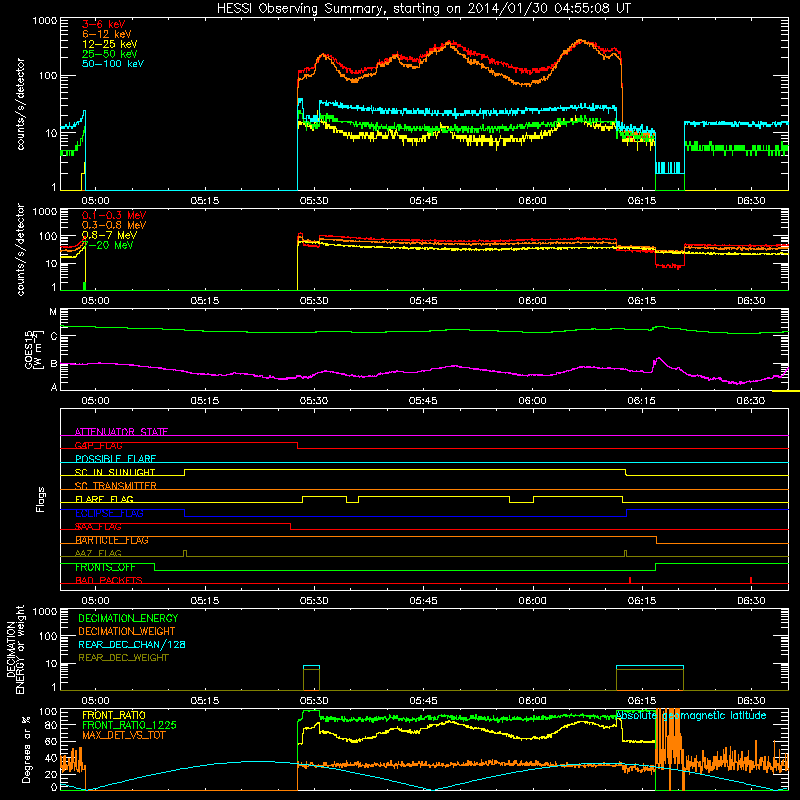Pick the SC_TRANSMITTER flag label
This screenshot has height=800, width=800.
[x=115, y=486]
